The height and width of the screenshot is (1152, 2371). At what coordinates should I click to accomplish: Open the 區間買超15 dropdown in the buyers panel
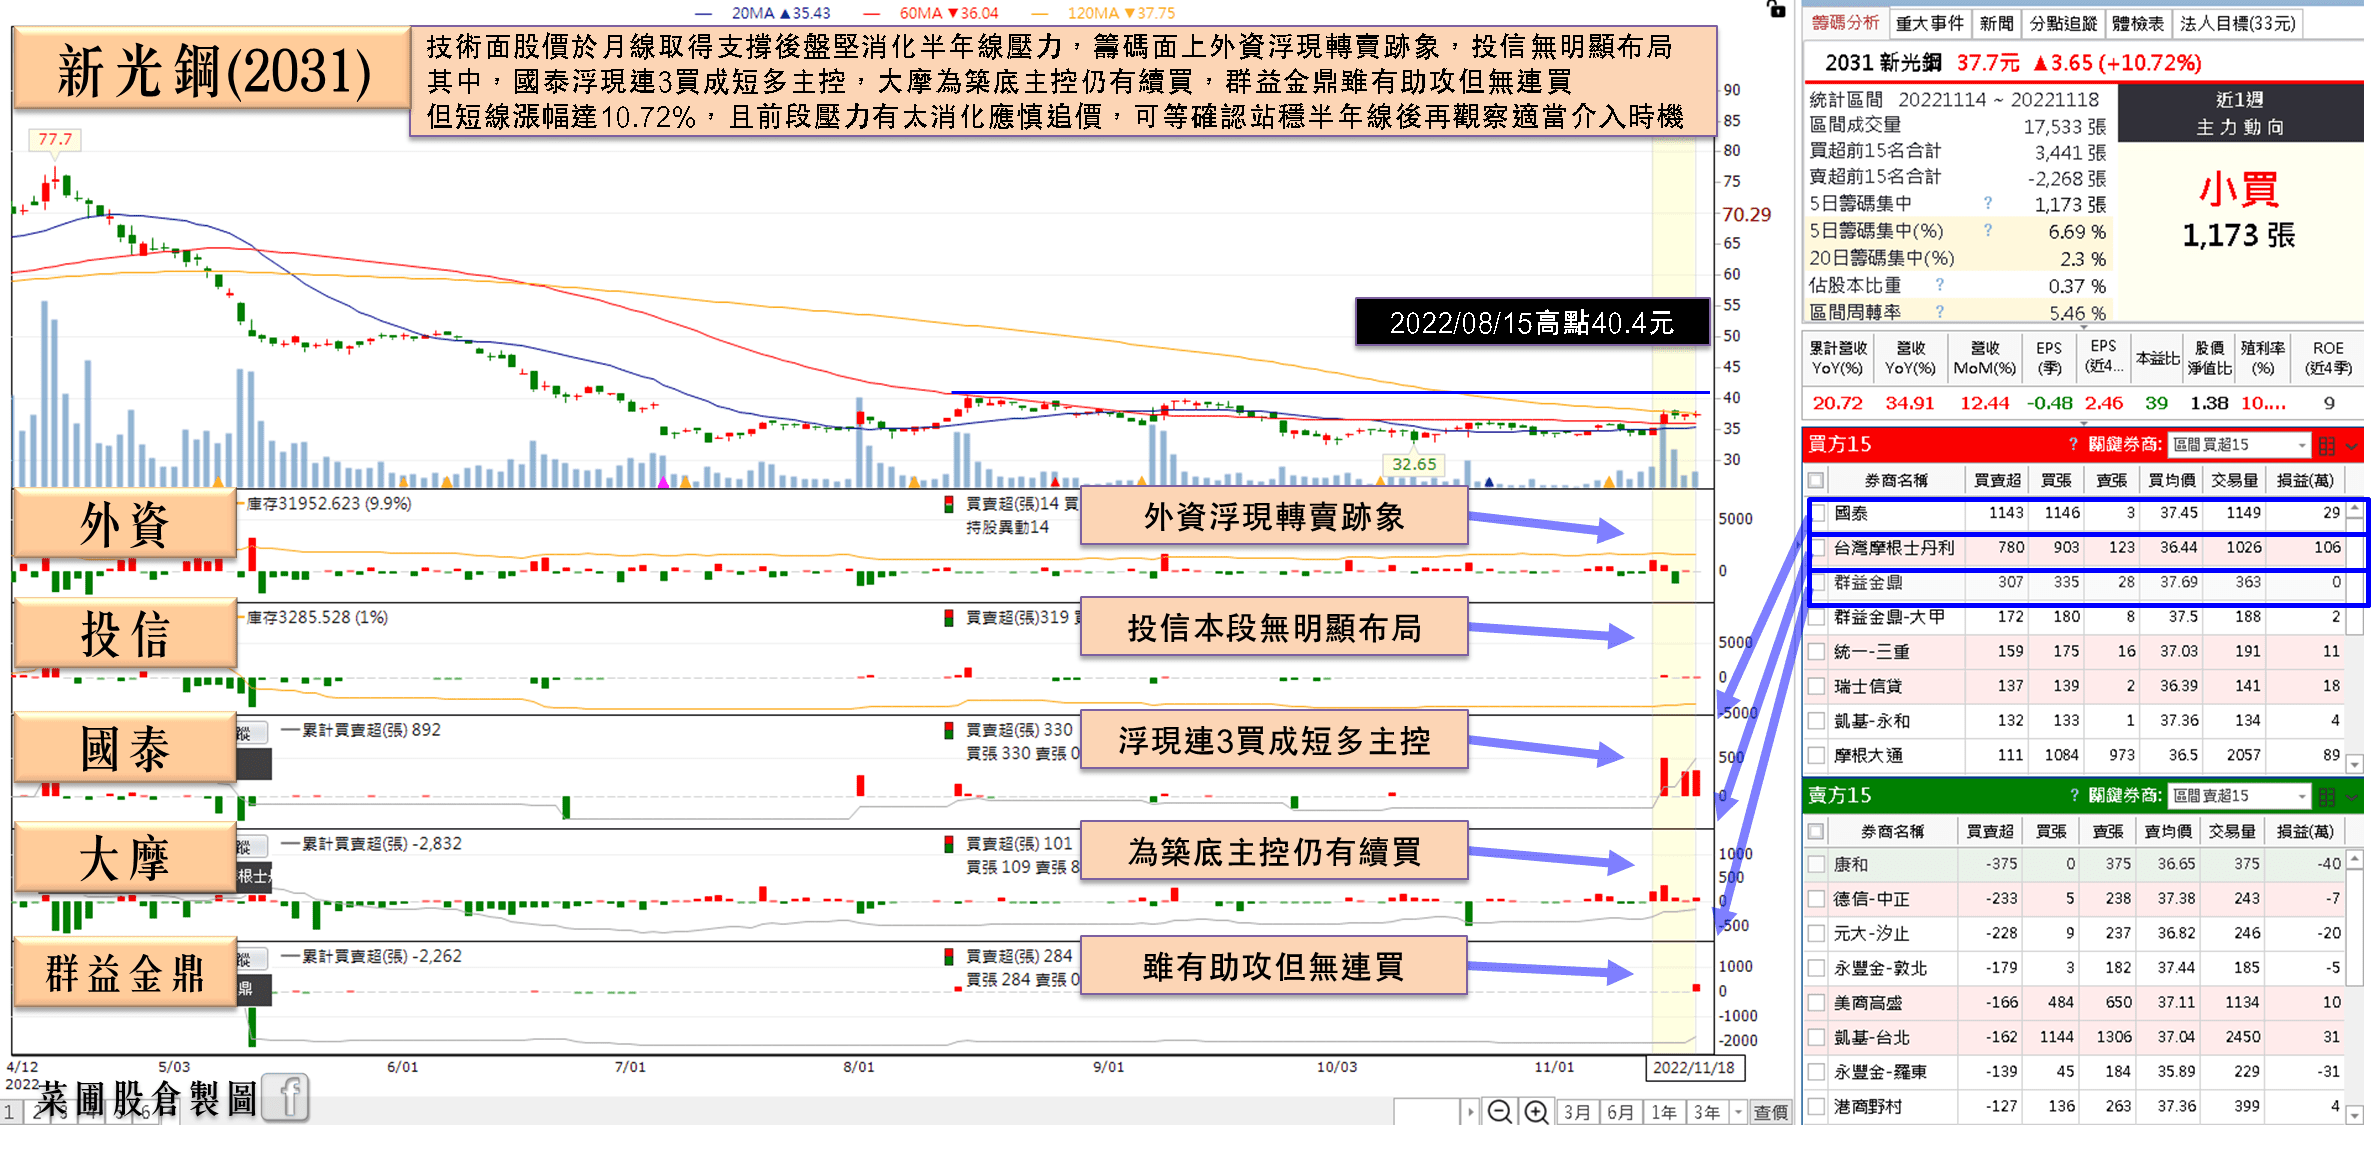pyautogui.click(x=2240, y=445)
